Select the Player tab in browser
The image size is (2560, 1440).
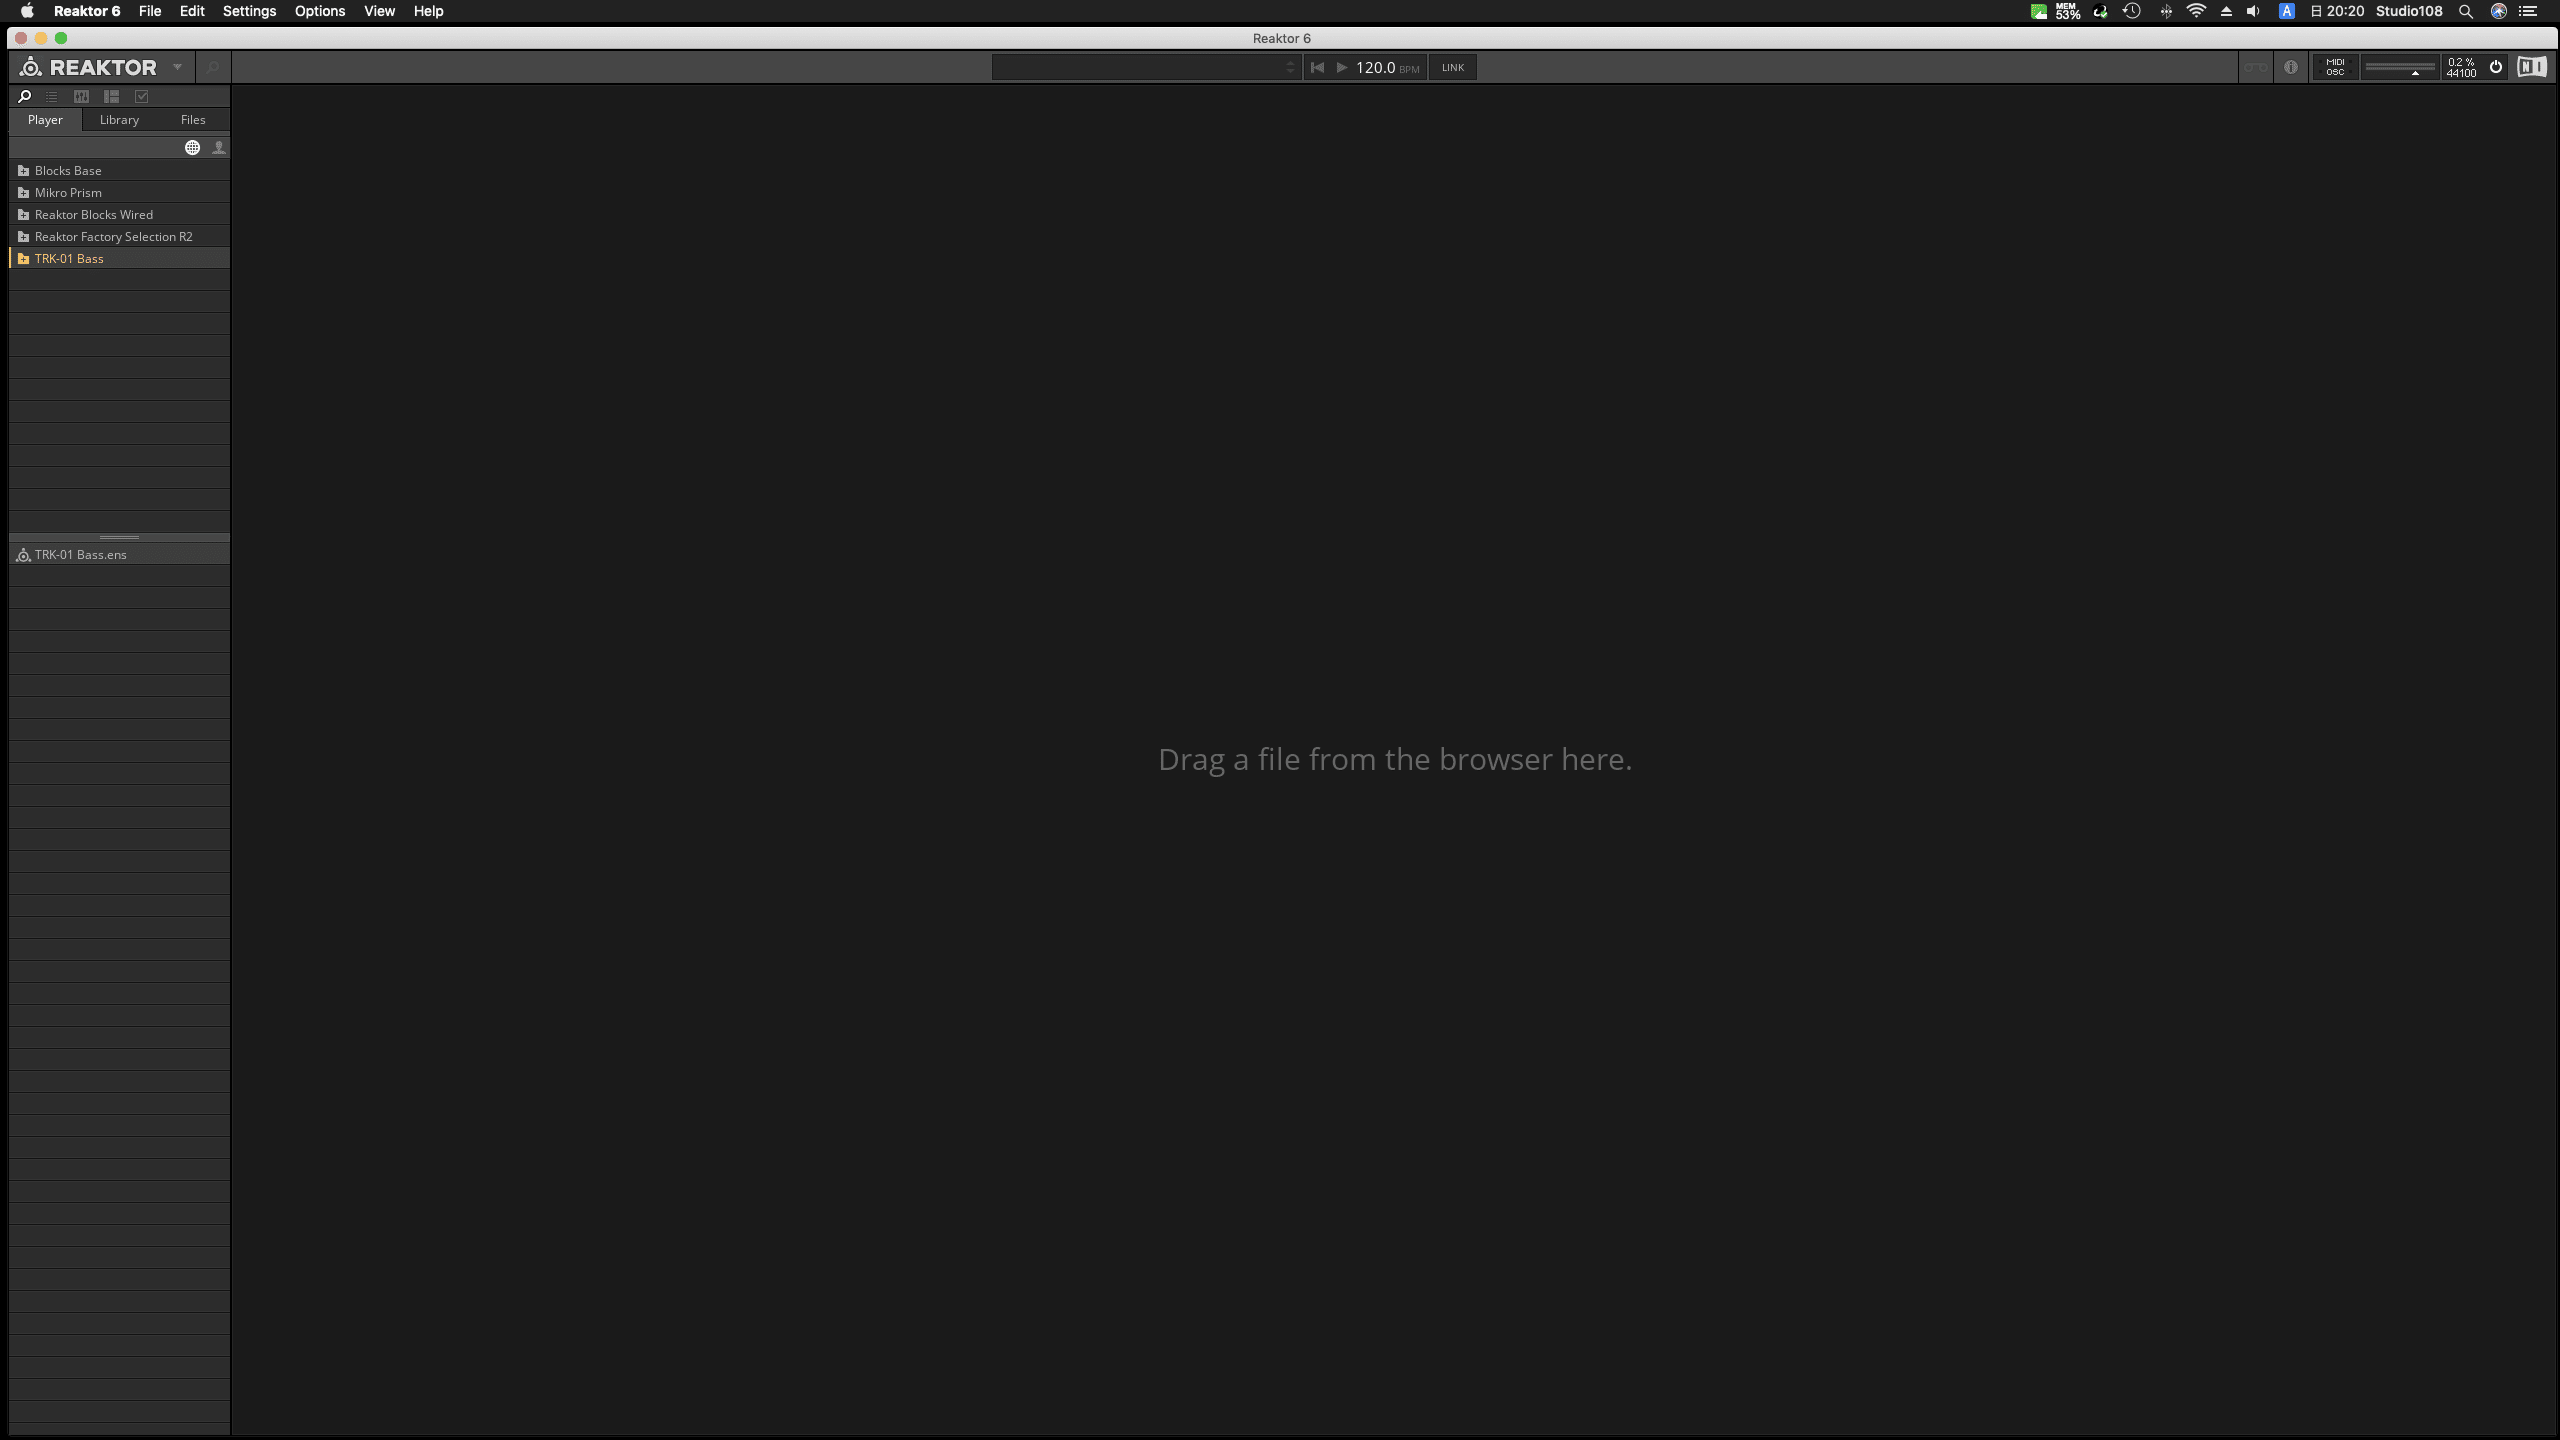coord(44,120)
